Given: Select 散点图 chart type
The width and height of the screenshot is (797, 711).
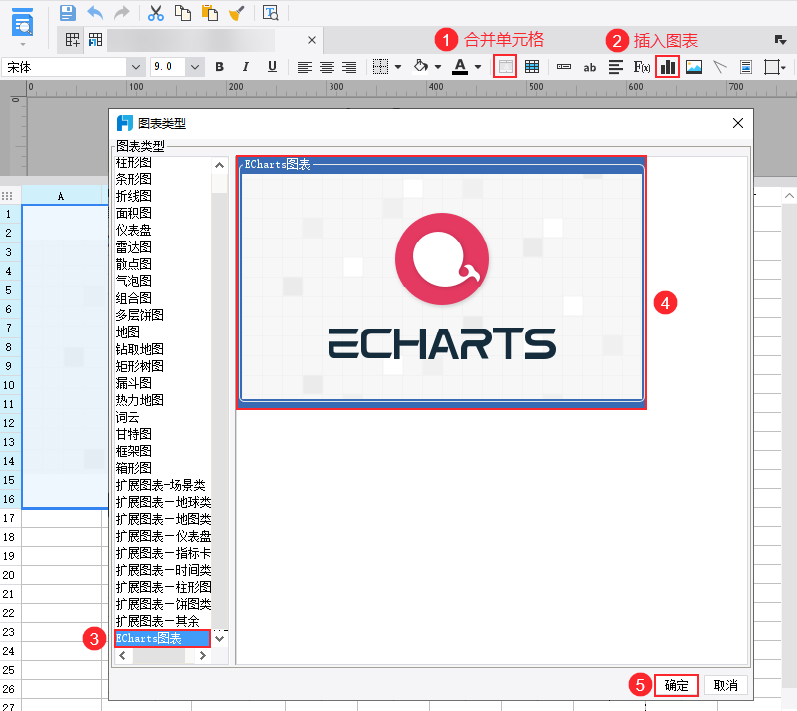Looking at the screenshot, I should 134,264.
